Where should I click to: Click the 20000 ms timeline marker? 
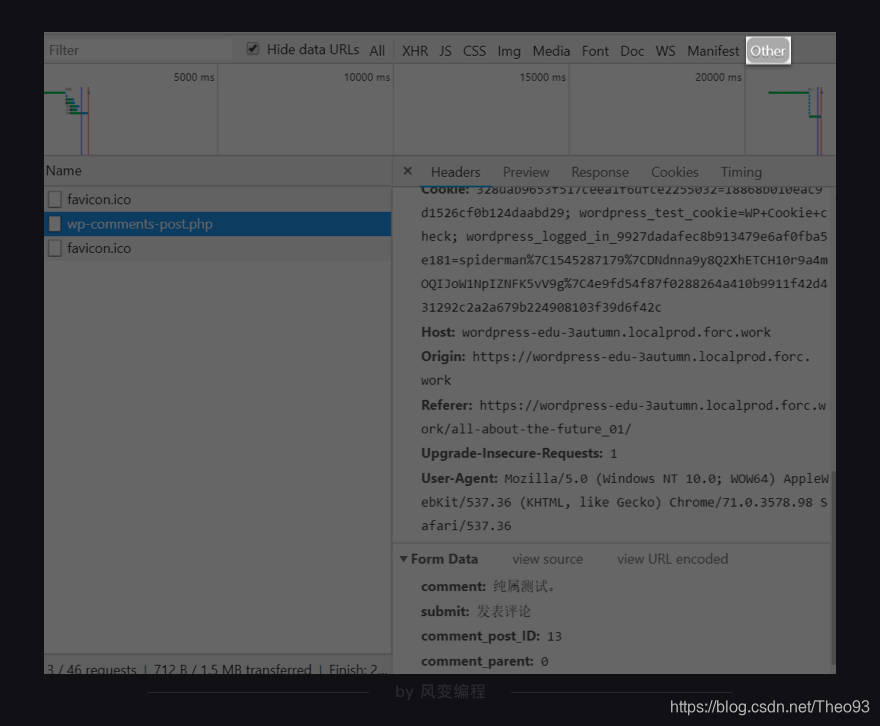pyautogui.click(x=718, y=77)
